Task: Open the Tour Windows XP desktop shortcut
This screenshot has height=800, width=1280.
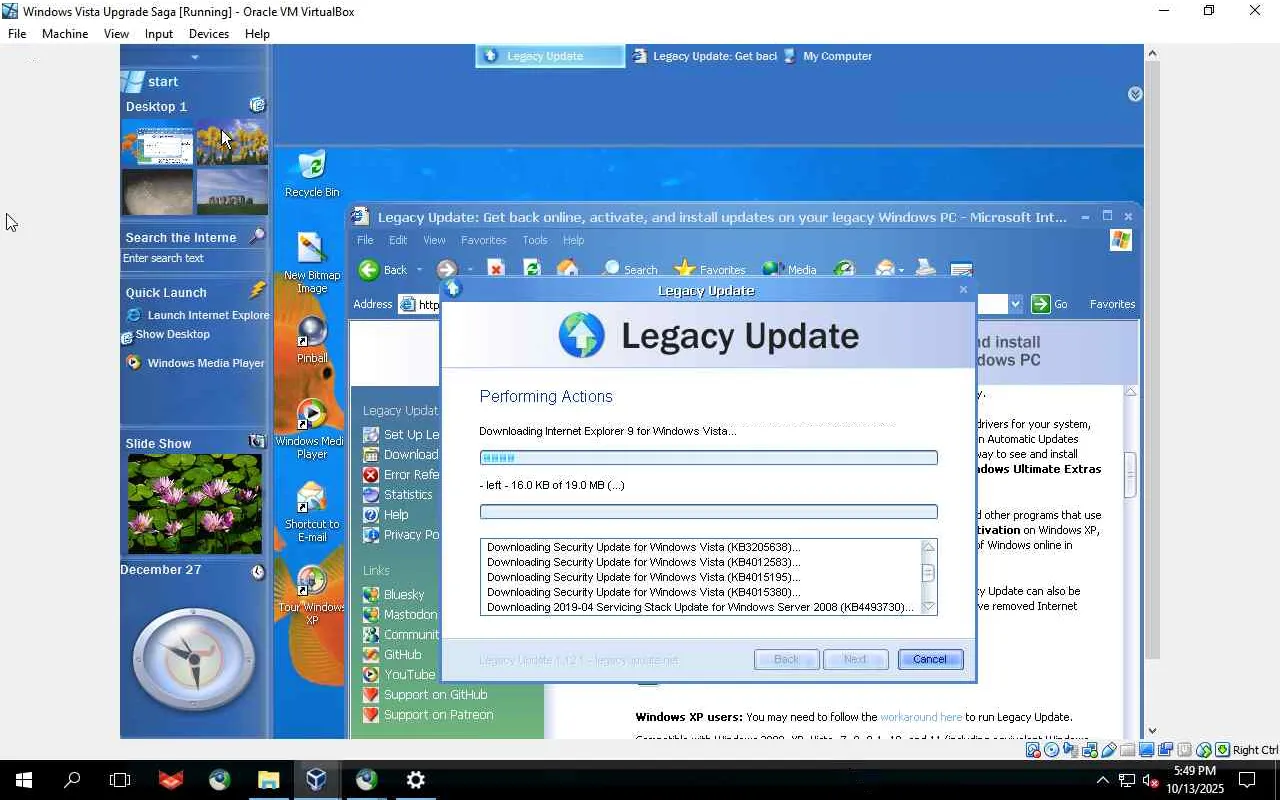Action: (311, 594)
